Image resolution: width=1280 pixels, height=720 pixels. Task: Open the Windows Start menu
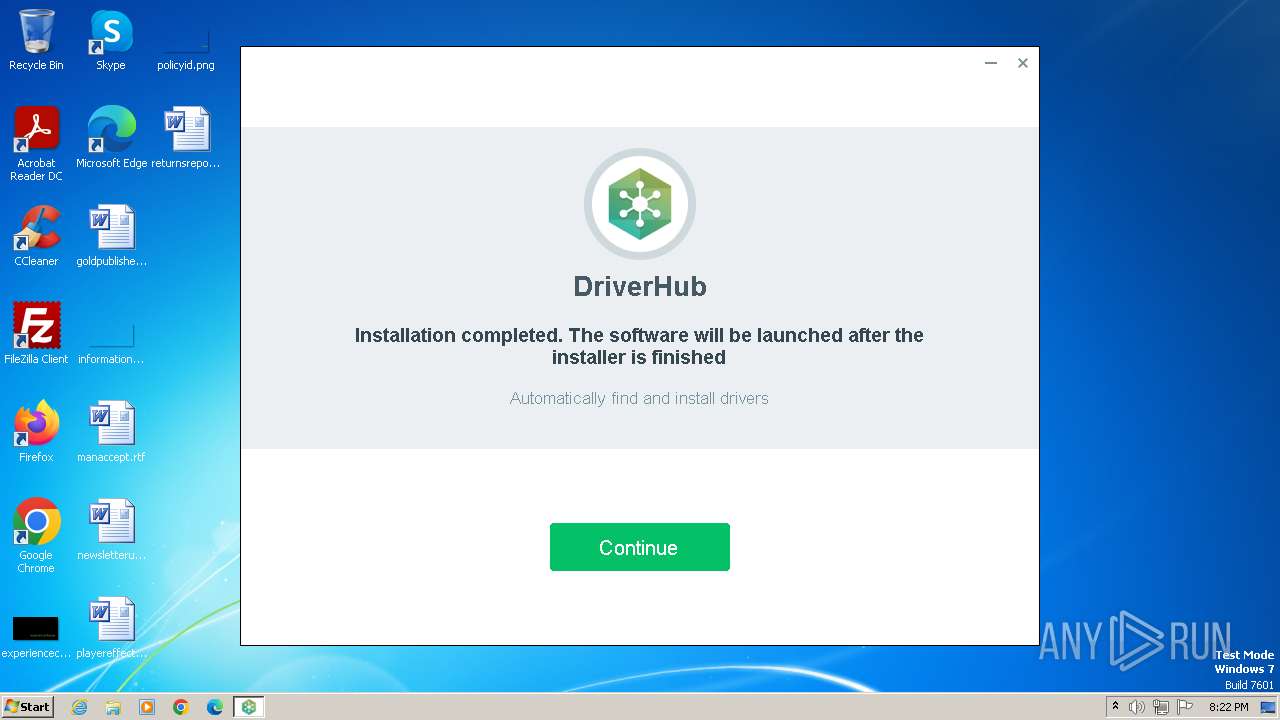28,706
